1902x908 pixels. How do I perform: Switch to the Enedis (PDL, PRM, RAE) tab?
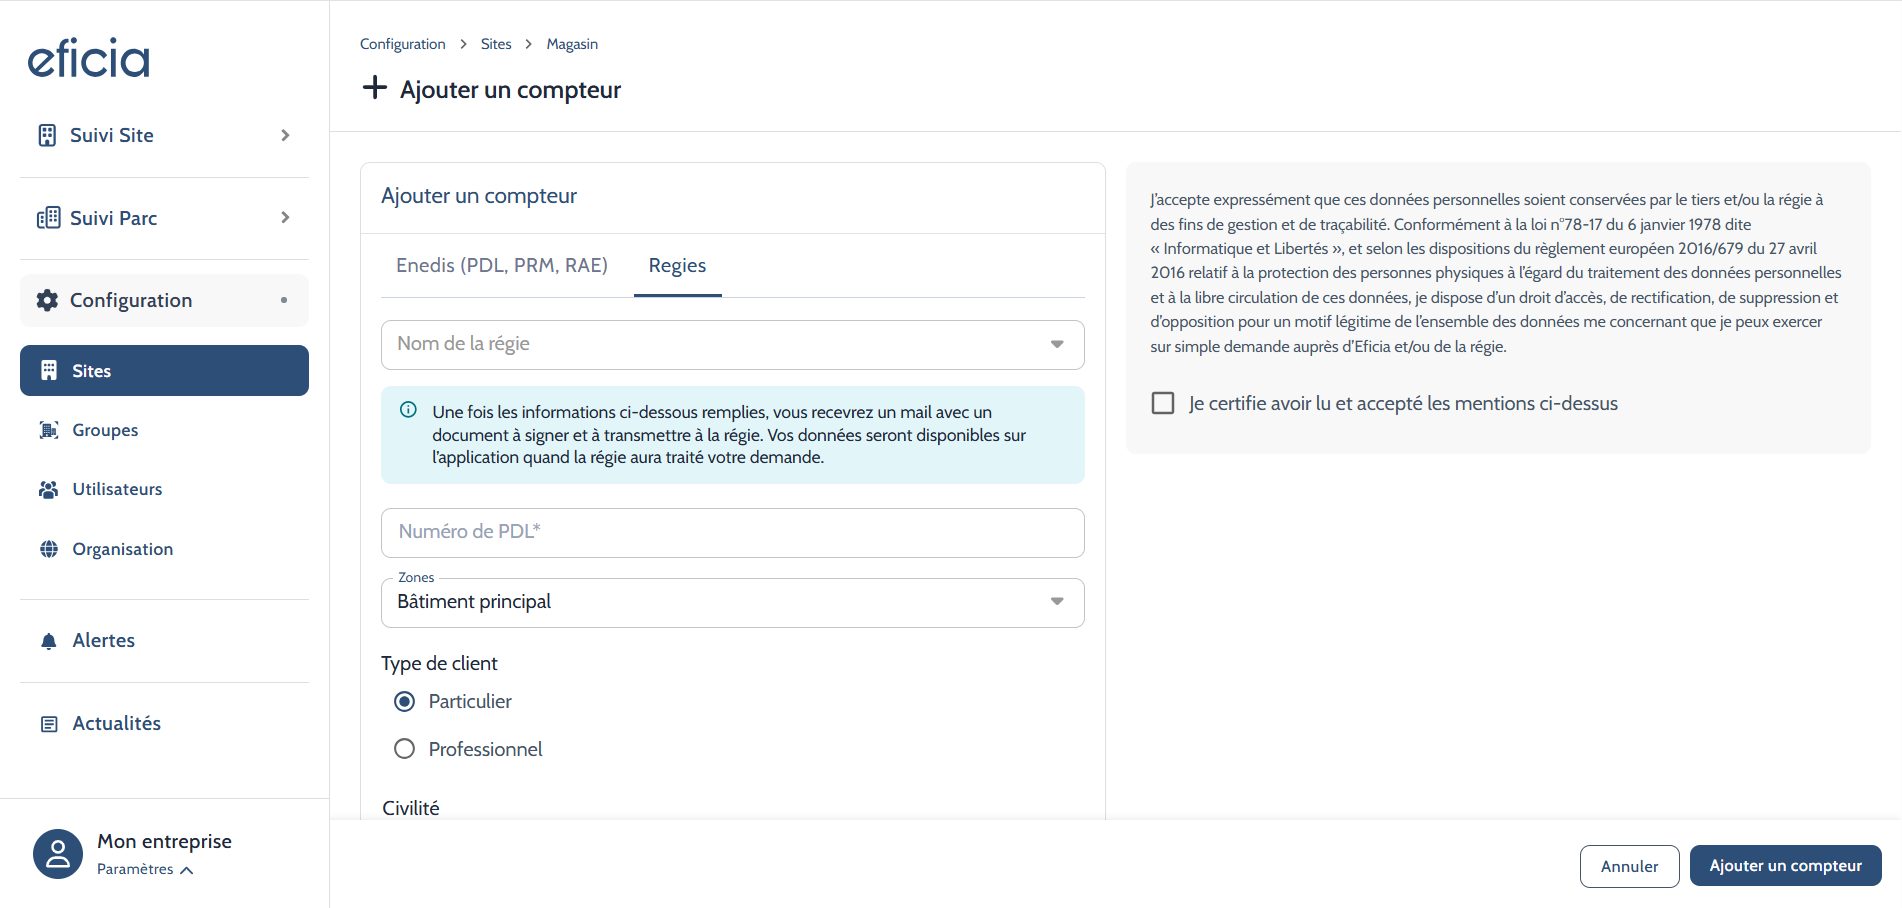pyautogui.click(x=502, y=266)
